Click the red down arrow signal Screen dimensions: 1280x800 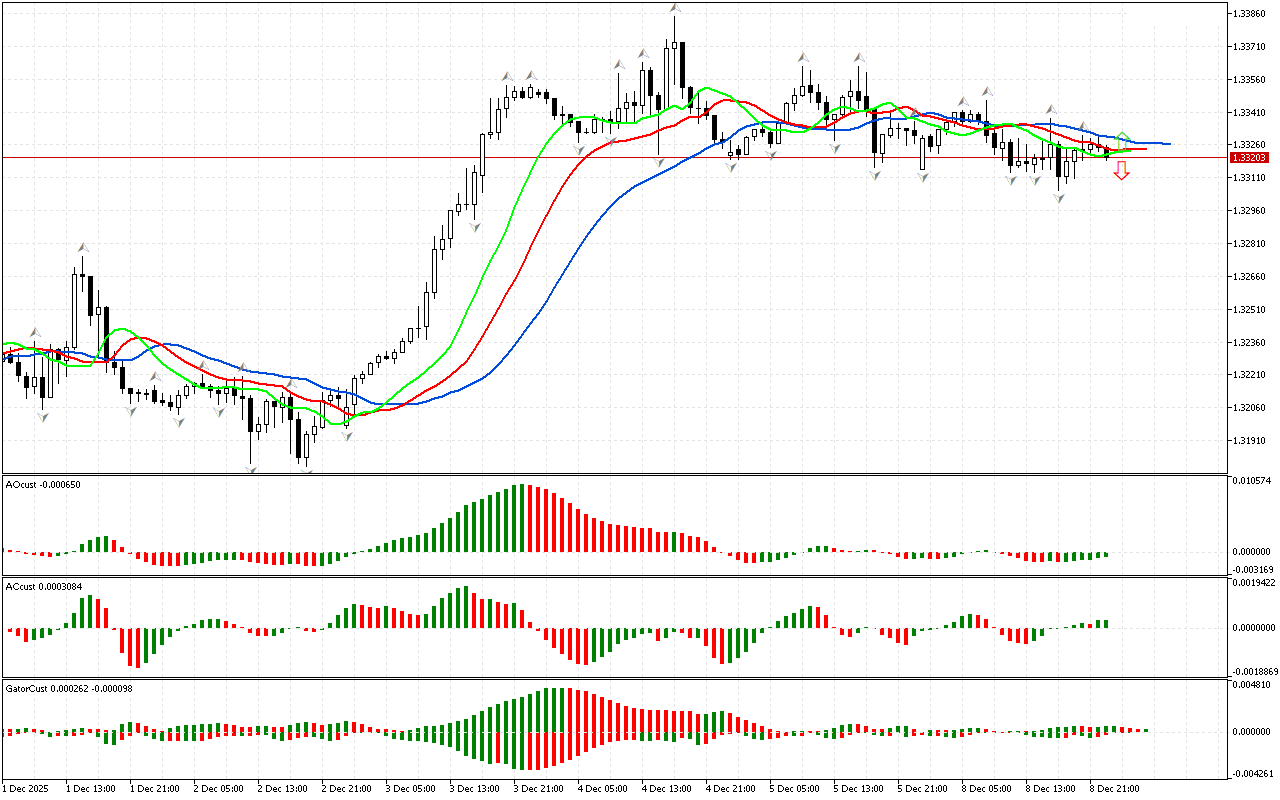point(1122,171)
